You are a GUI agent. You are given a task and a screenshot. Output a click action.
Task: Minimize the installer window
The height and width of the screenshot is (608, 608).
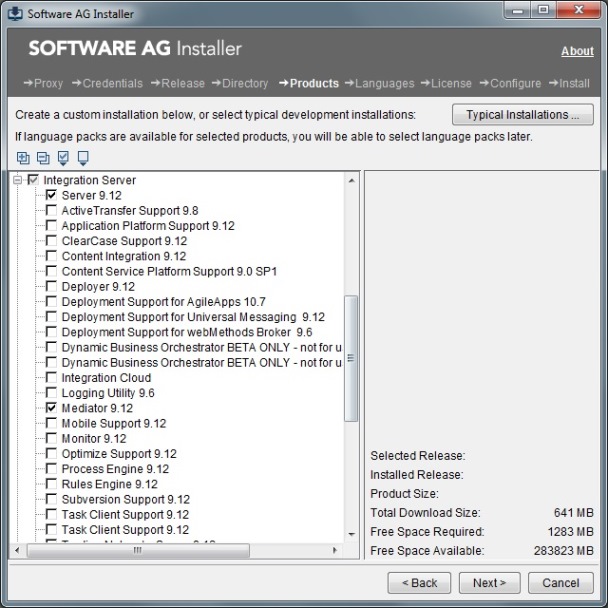click(x=518, y=10)
